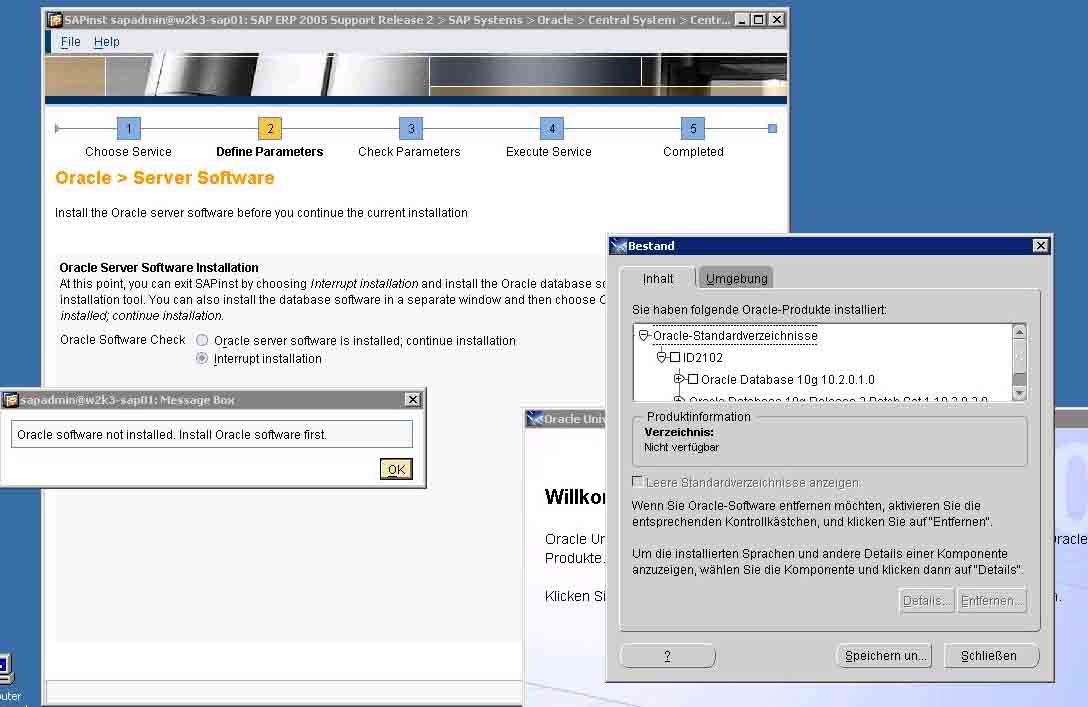This screenshot has width=1088, height=707.
Task: Check the Oracle Database 10g 10.2.0.1.0 checkbox
Action: point(692,379)
